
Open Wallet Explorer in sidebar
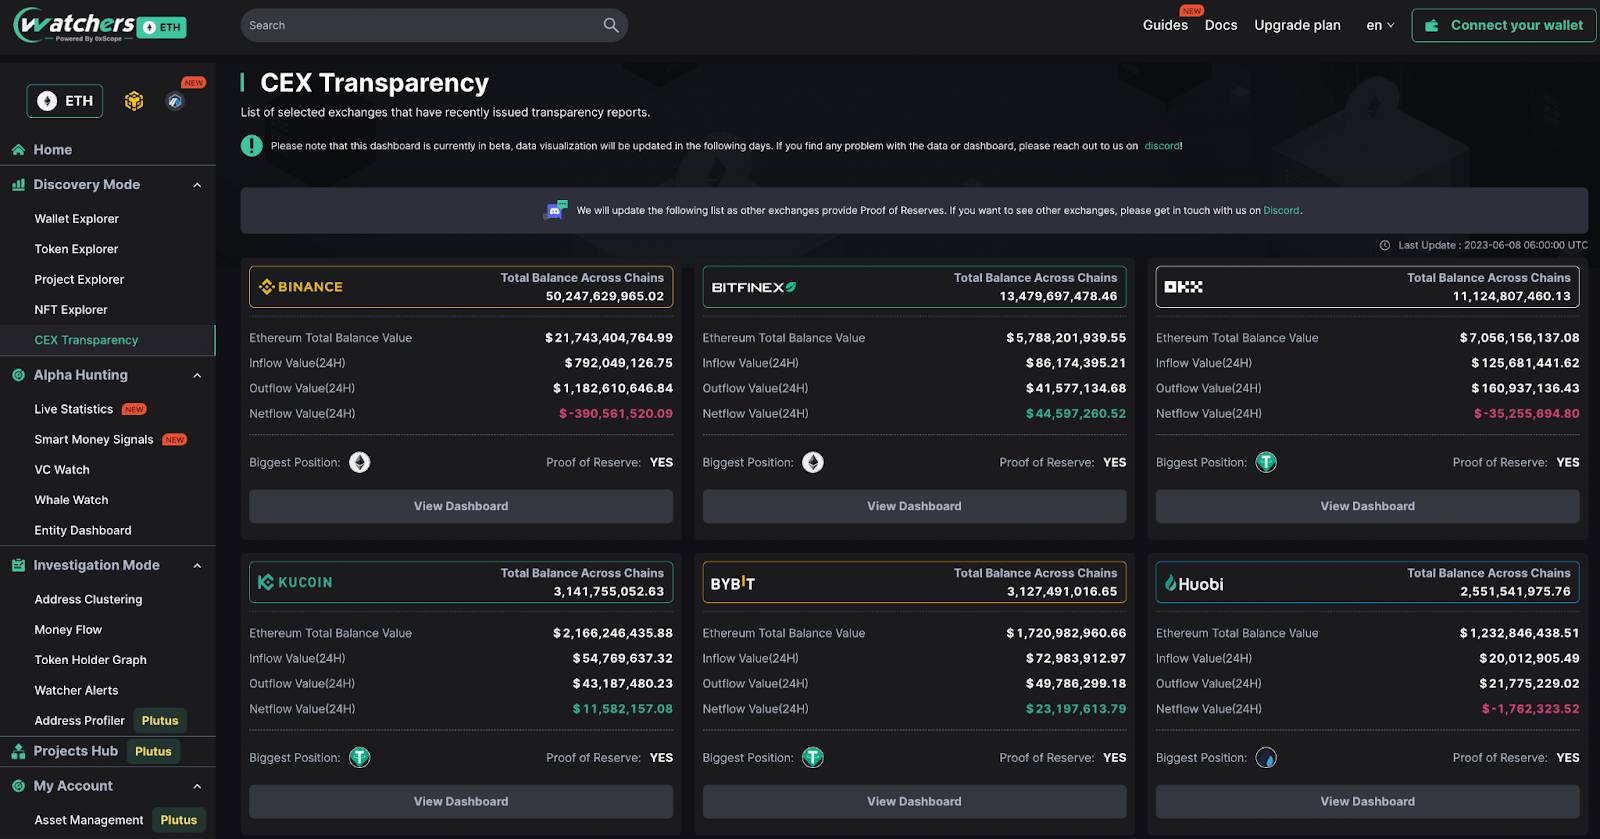pos(77,219)
